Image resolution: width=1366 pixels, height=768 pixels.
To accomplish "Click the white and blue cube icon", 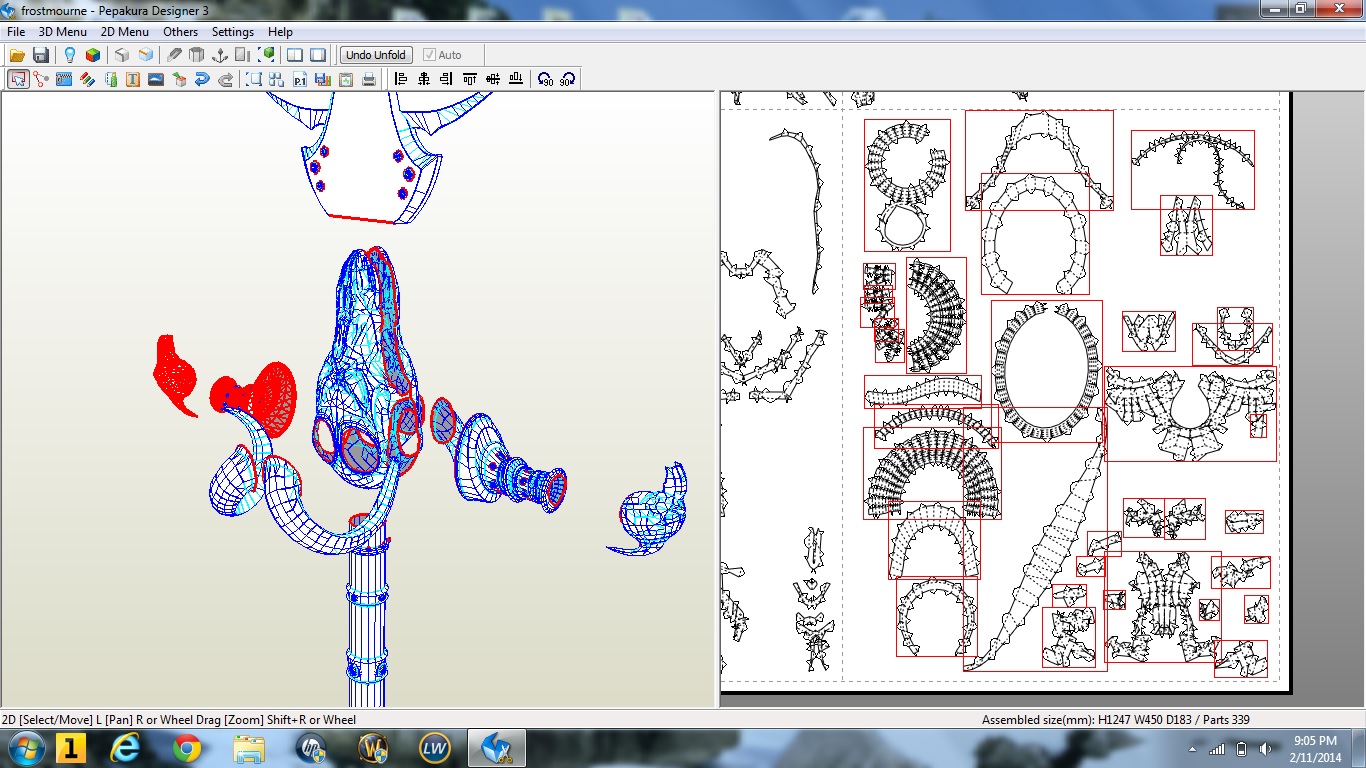I will coord(146,55).
